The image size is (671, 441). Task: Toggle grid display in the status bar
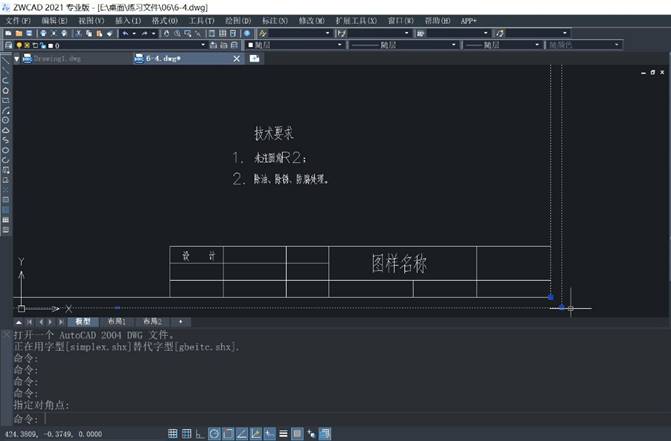point(187,434)
